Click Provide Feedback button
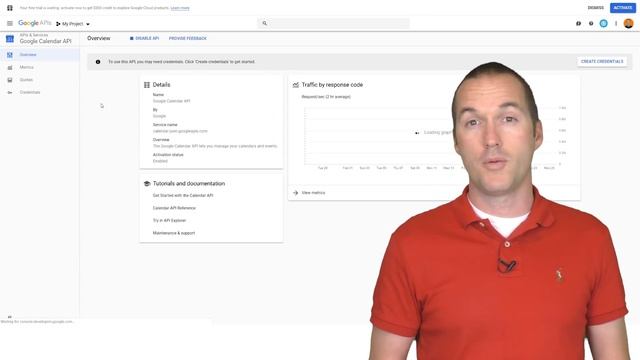 (188, 38)
